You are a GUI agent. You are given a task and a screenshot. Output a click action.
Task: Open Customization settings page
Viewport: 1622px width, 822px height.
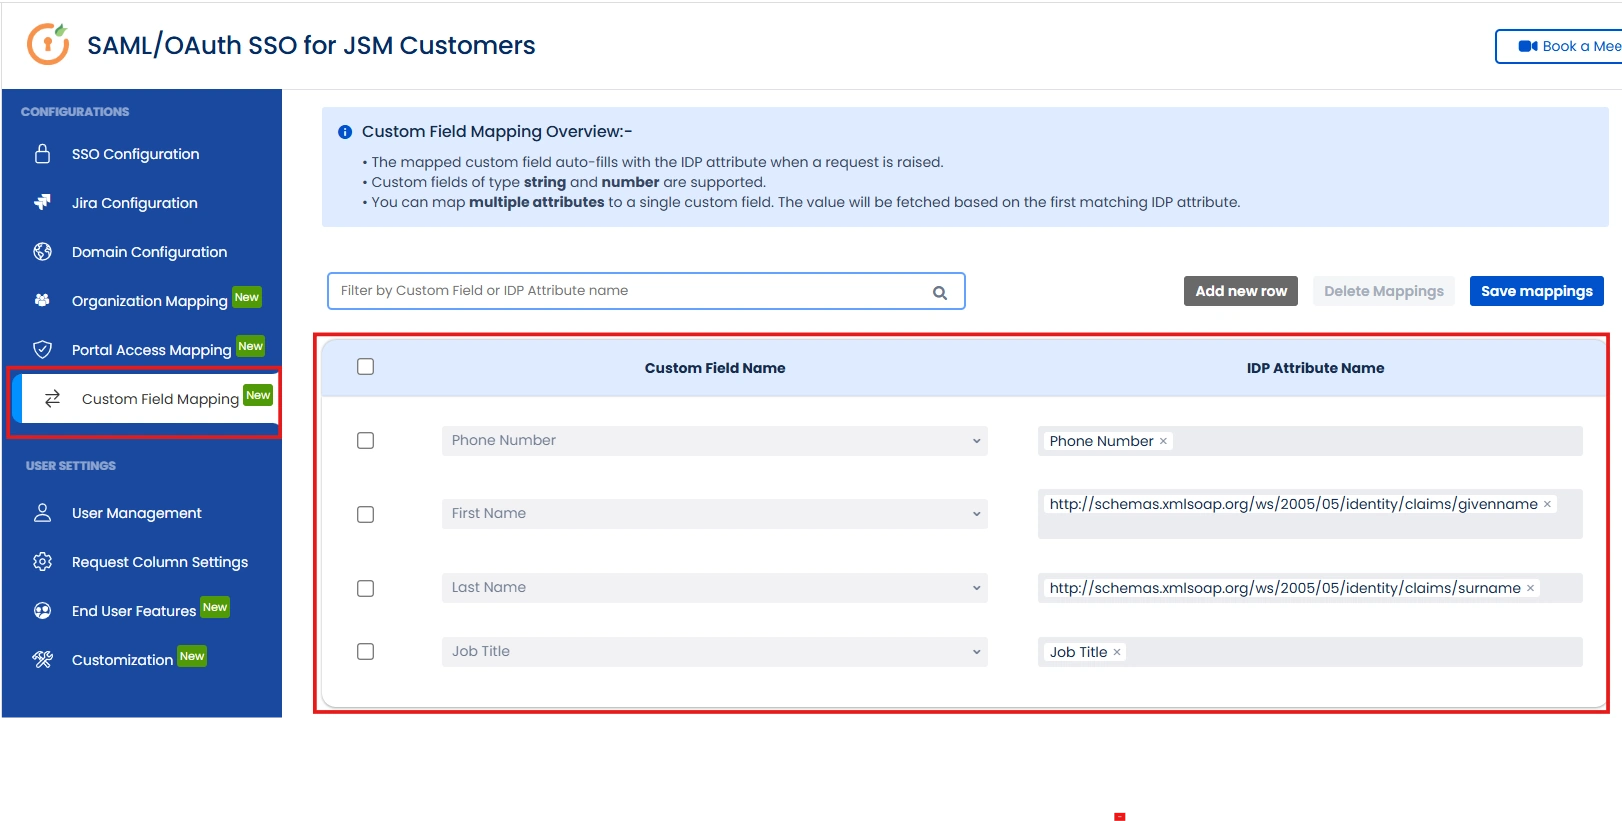tap(122, 660)
